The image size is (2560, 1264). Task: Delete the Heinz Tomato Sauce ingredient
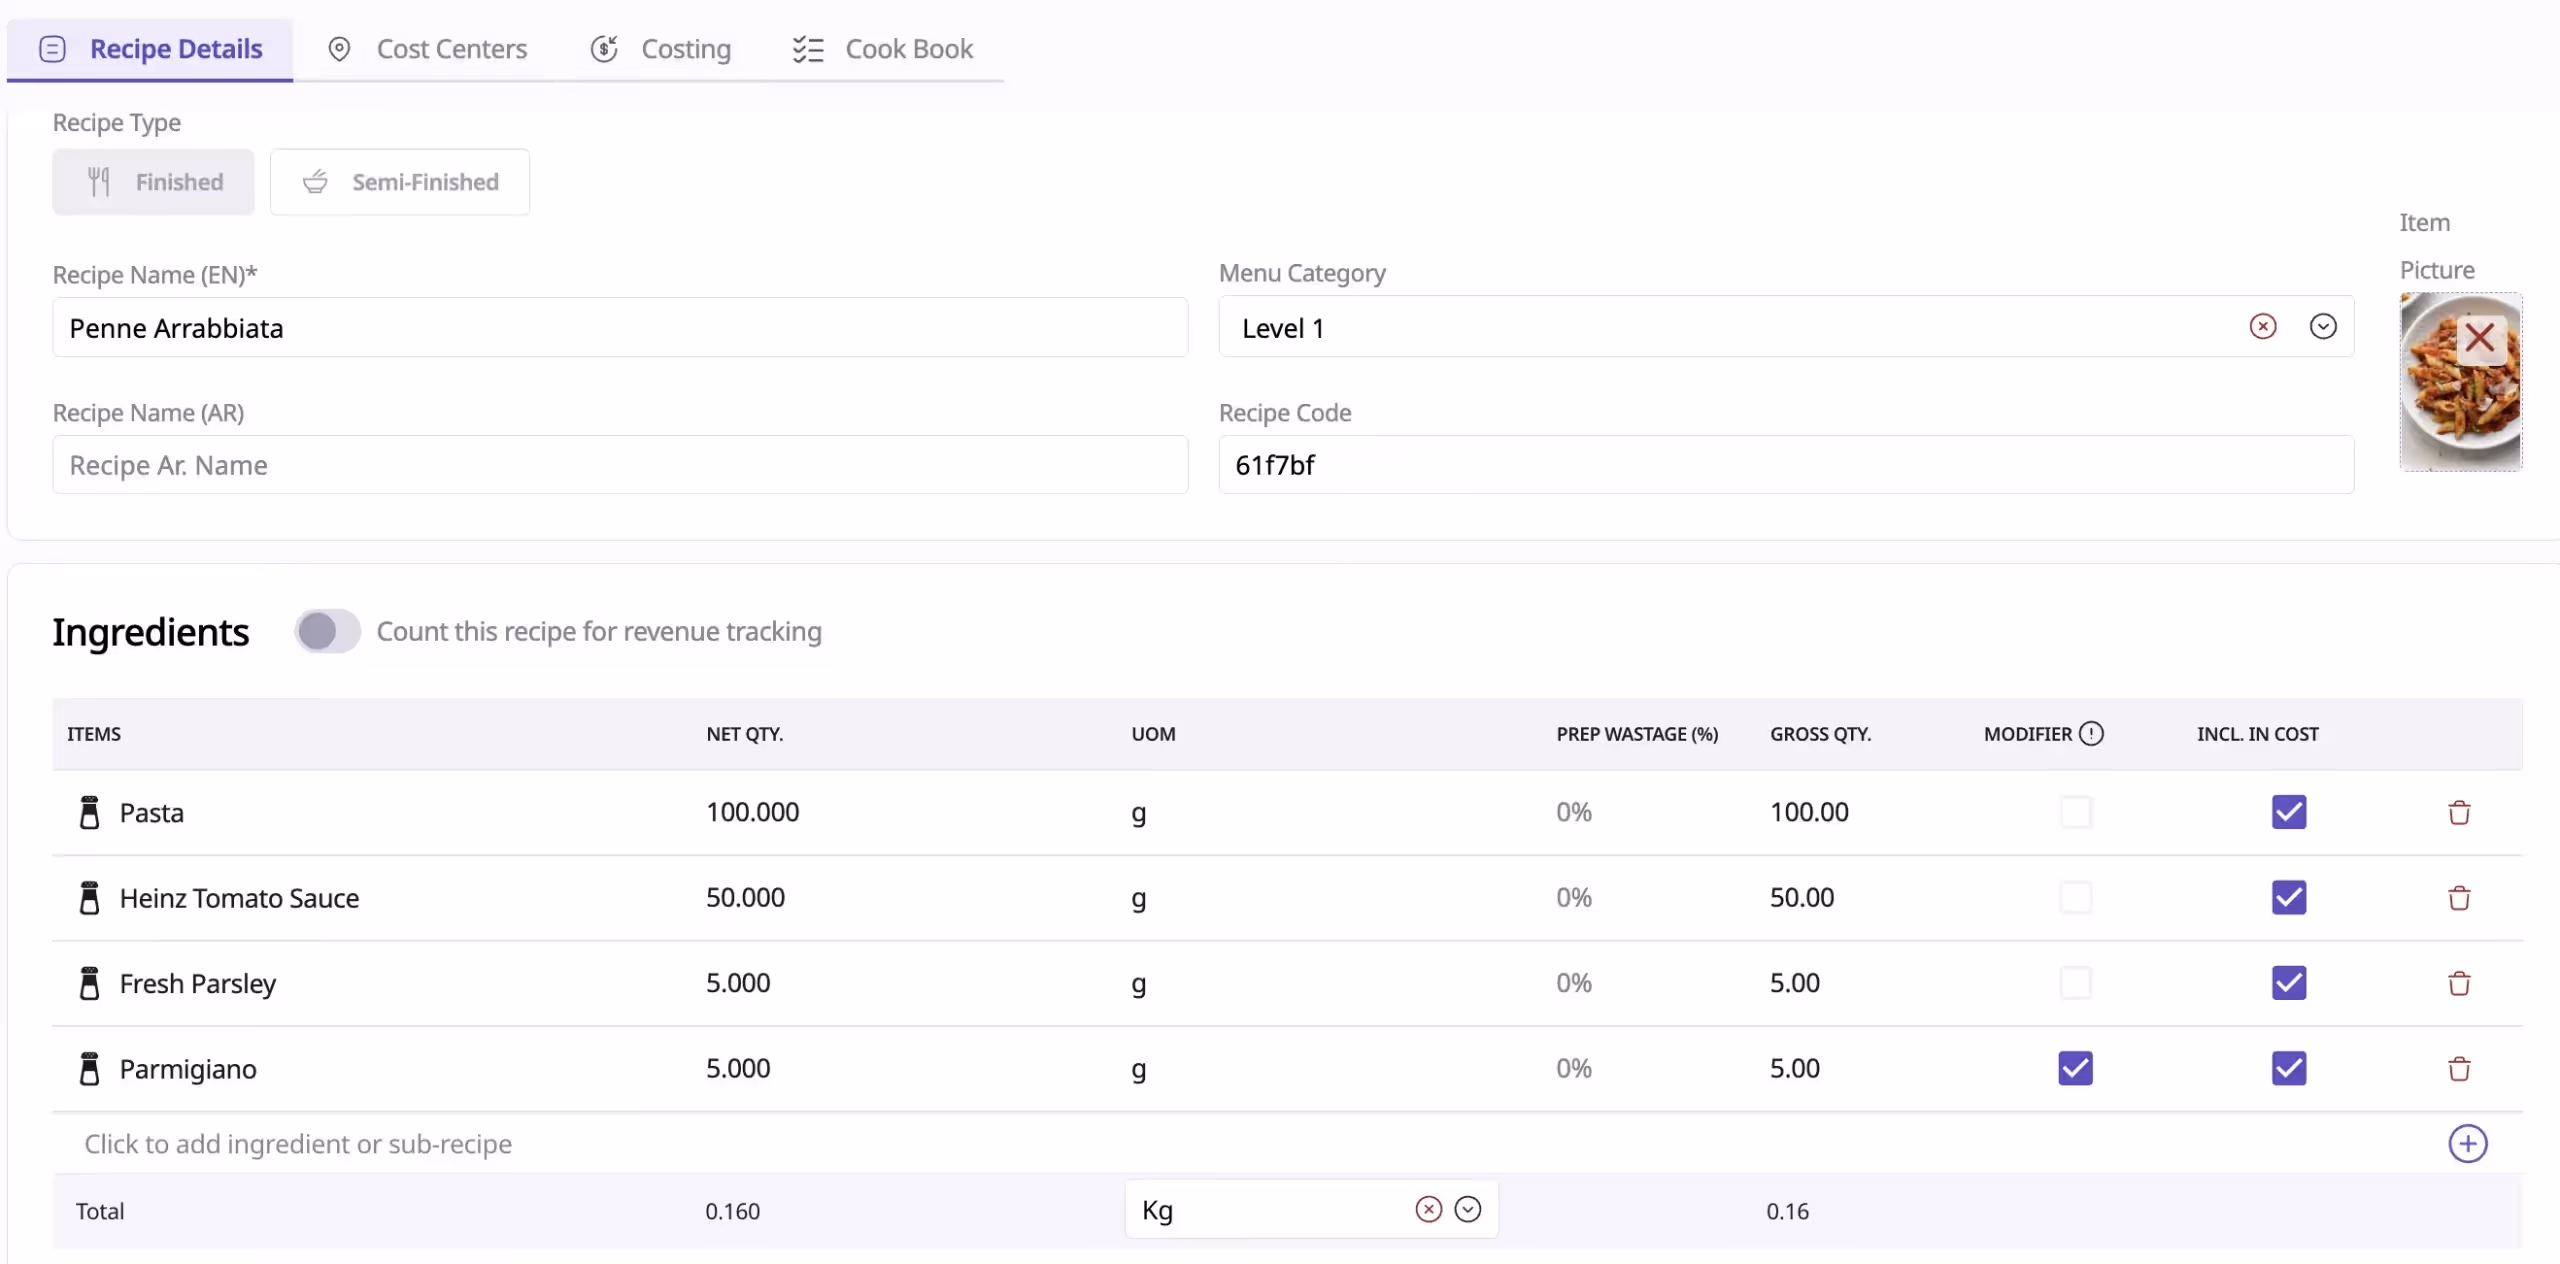[2459, 897]
